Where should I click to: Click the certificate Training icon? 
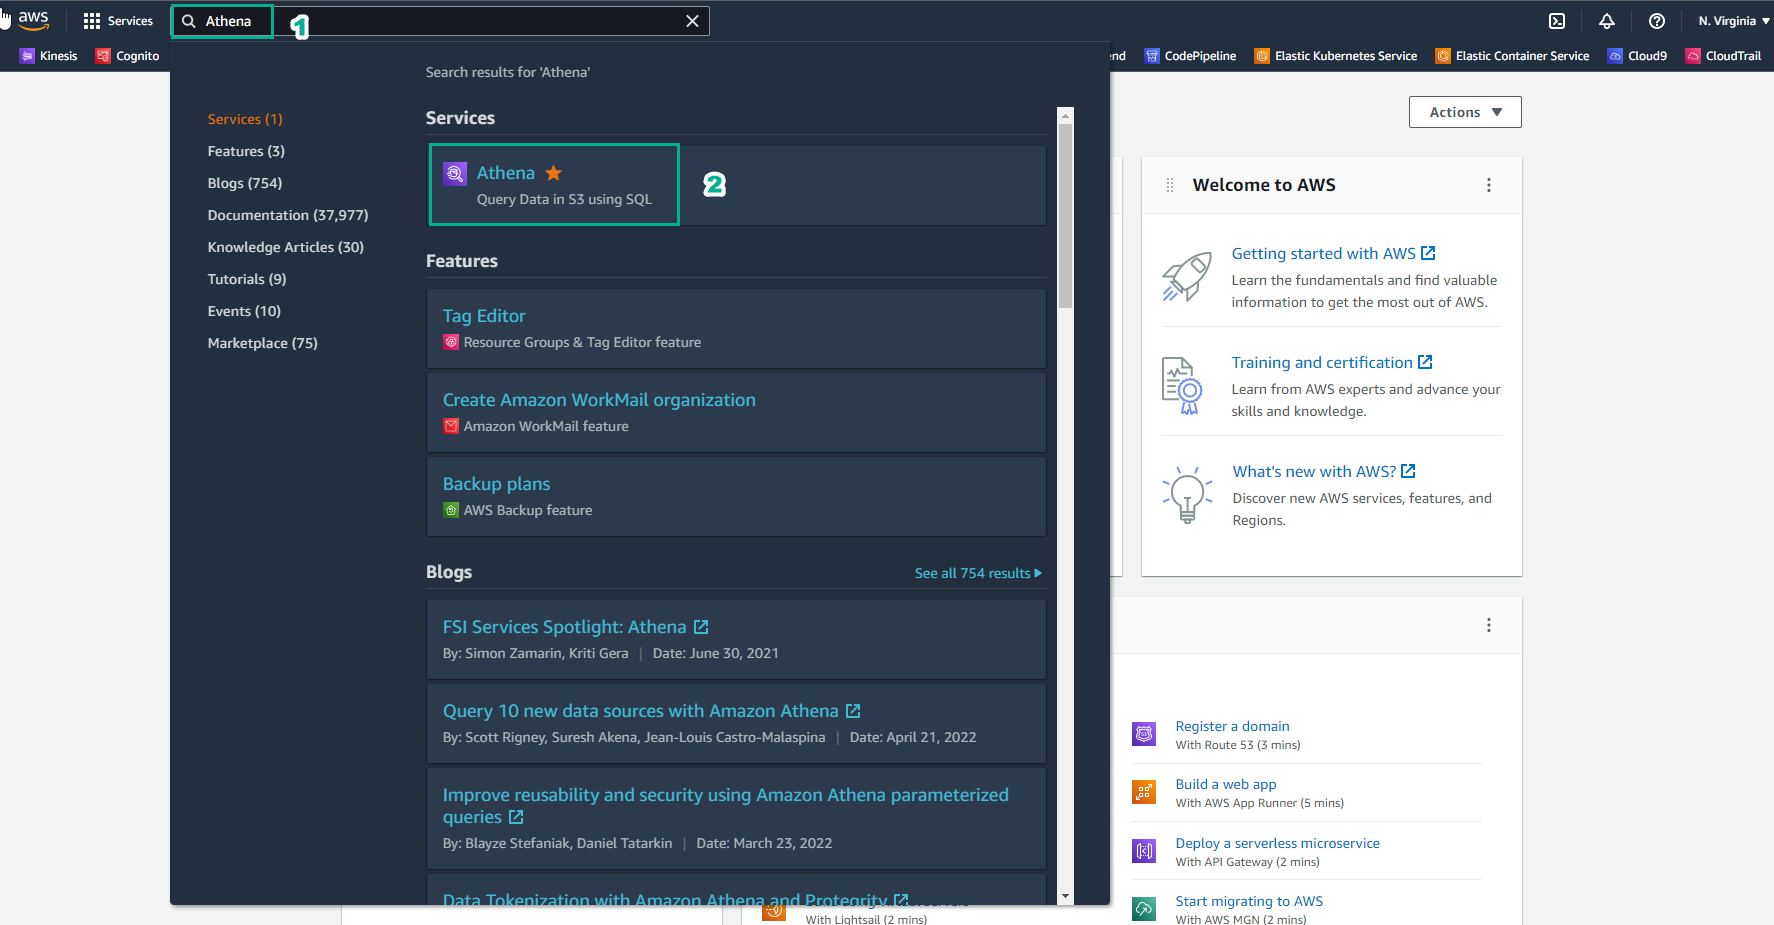(x=1182, y=386)
